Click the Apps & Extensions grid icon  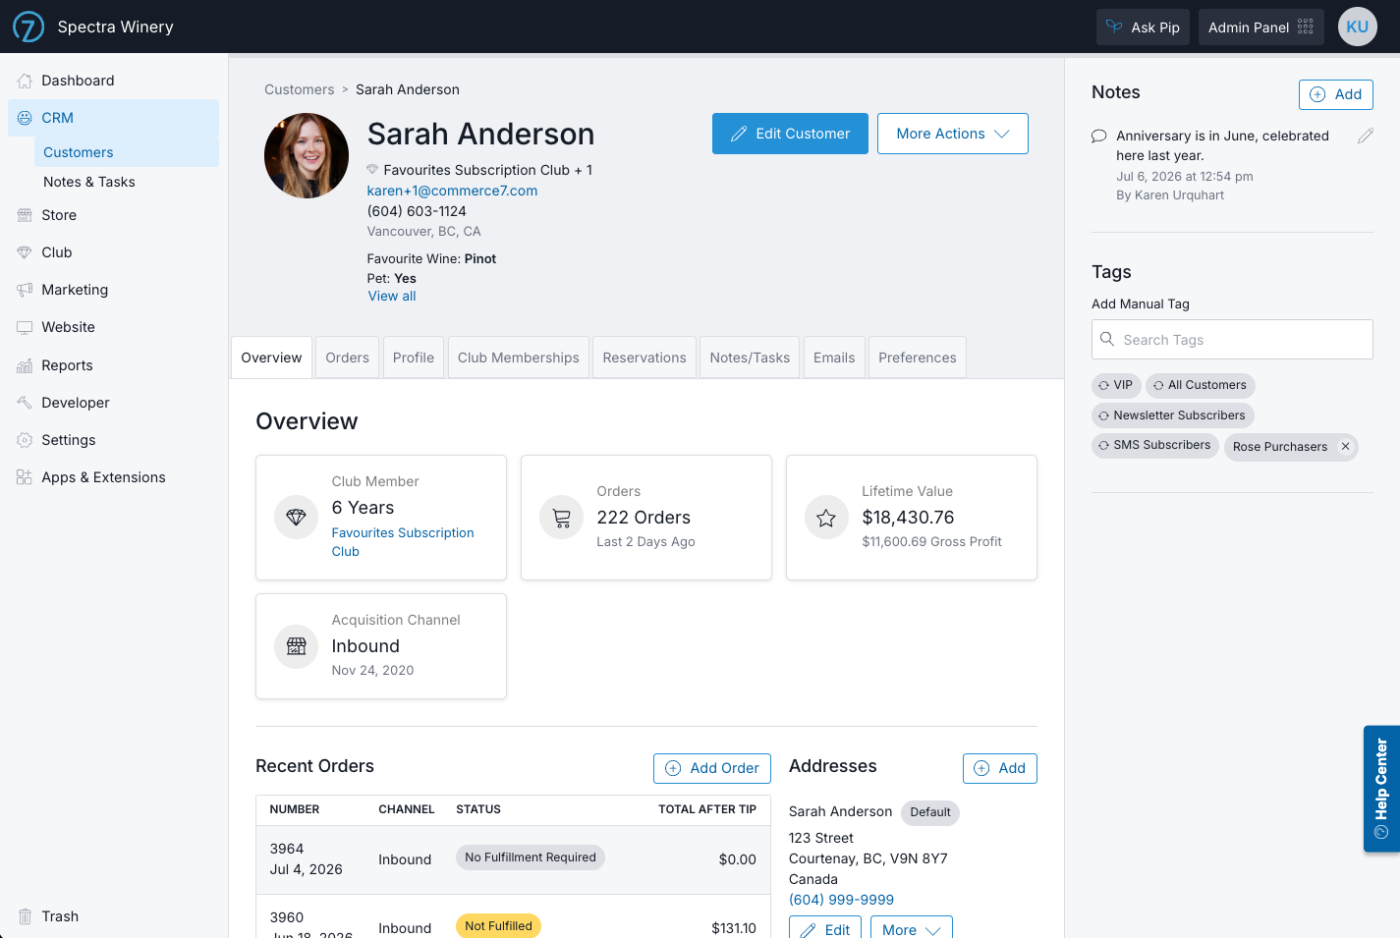[25, 478]
